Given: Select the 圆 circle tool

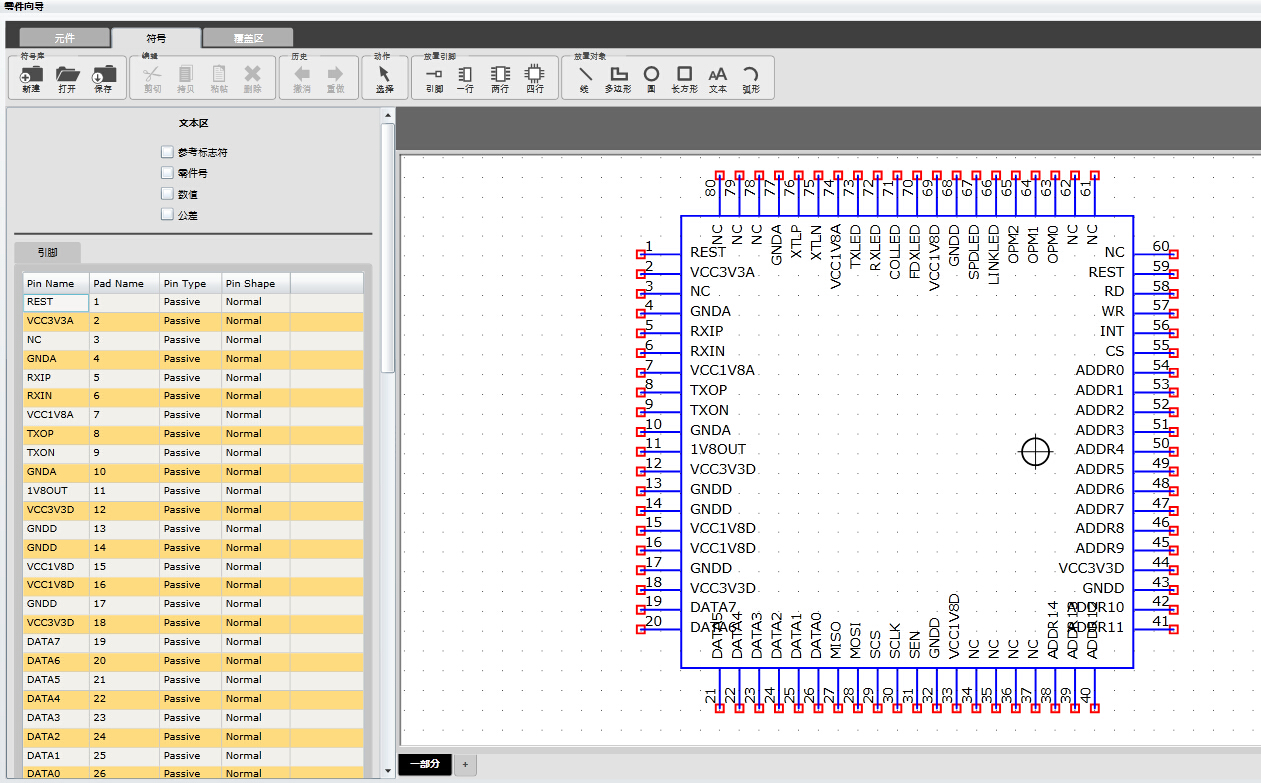Looking at the screenshot, I should click(x=651, y=79).
